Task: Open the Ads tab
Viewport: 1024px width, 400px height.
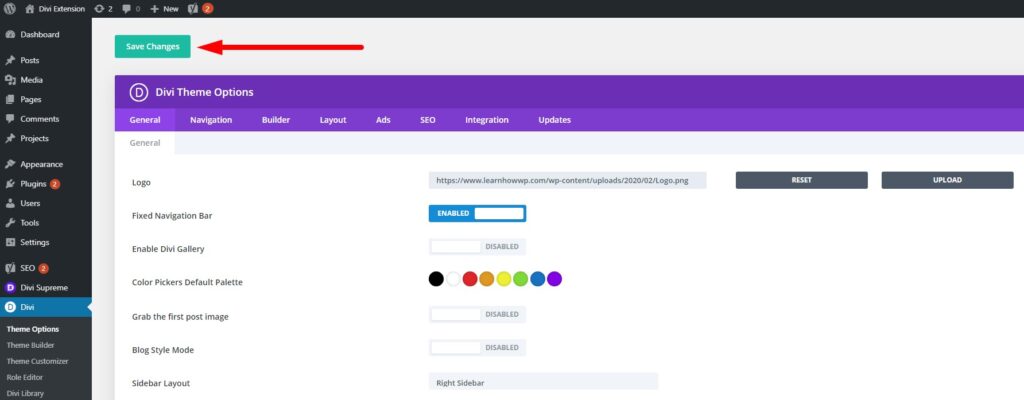Action: (383, 120)
